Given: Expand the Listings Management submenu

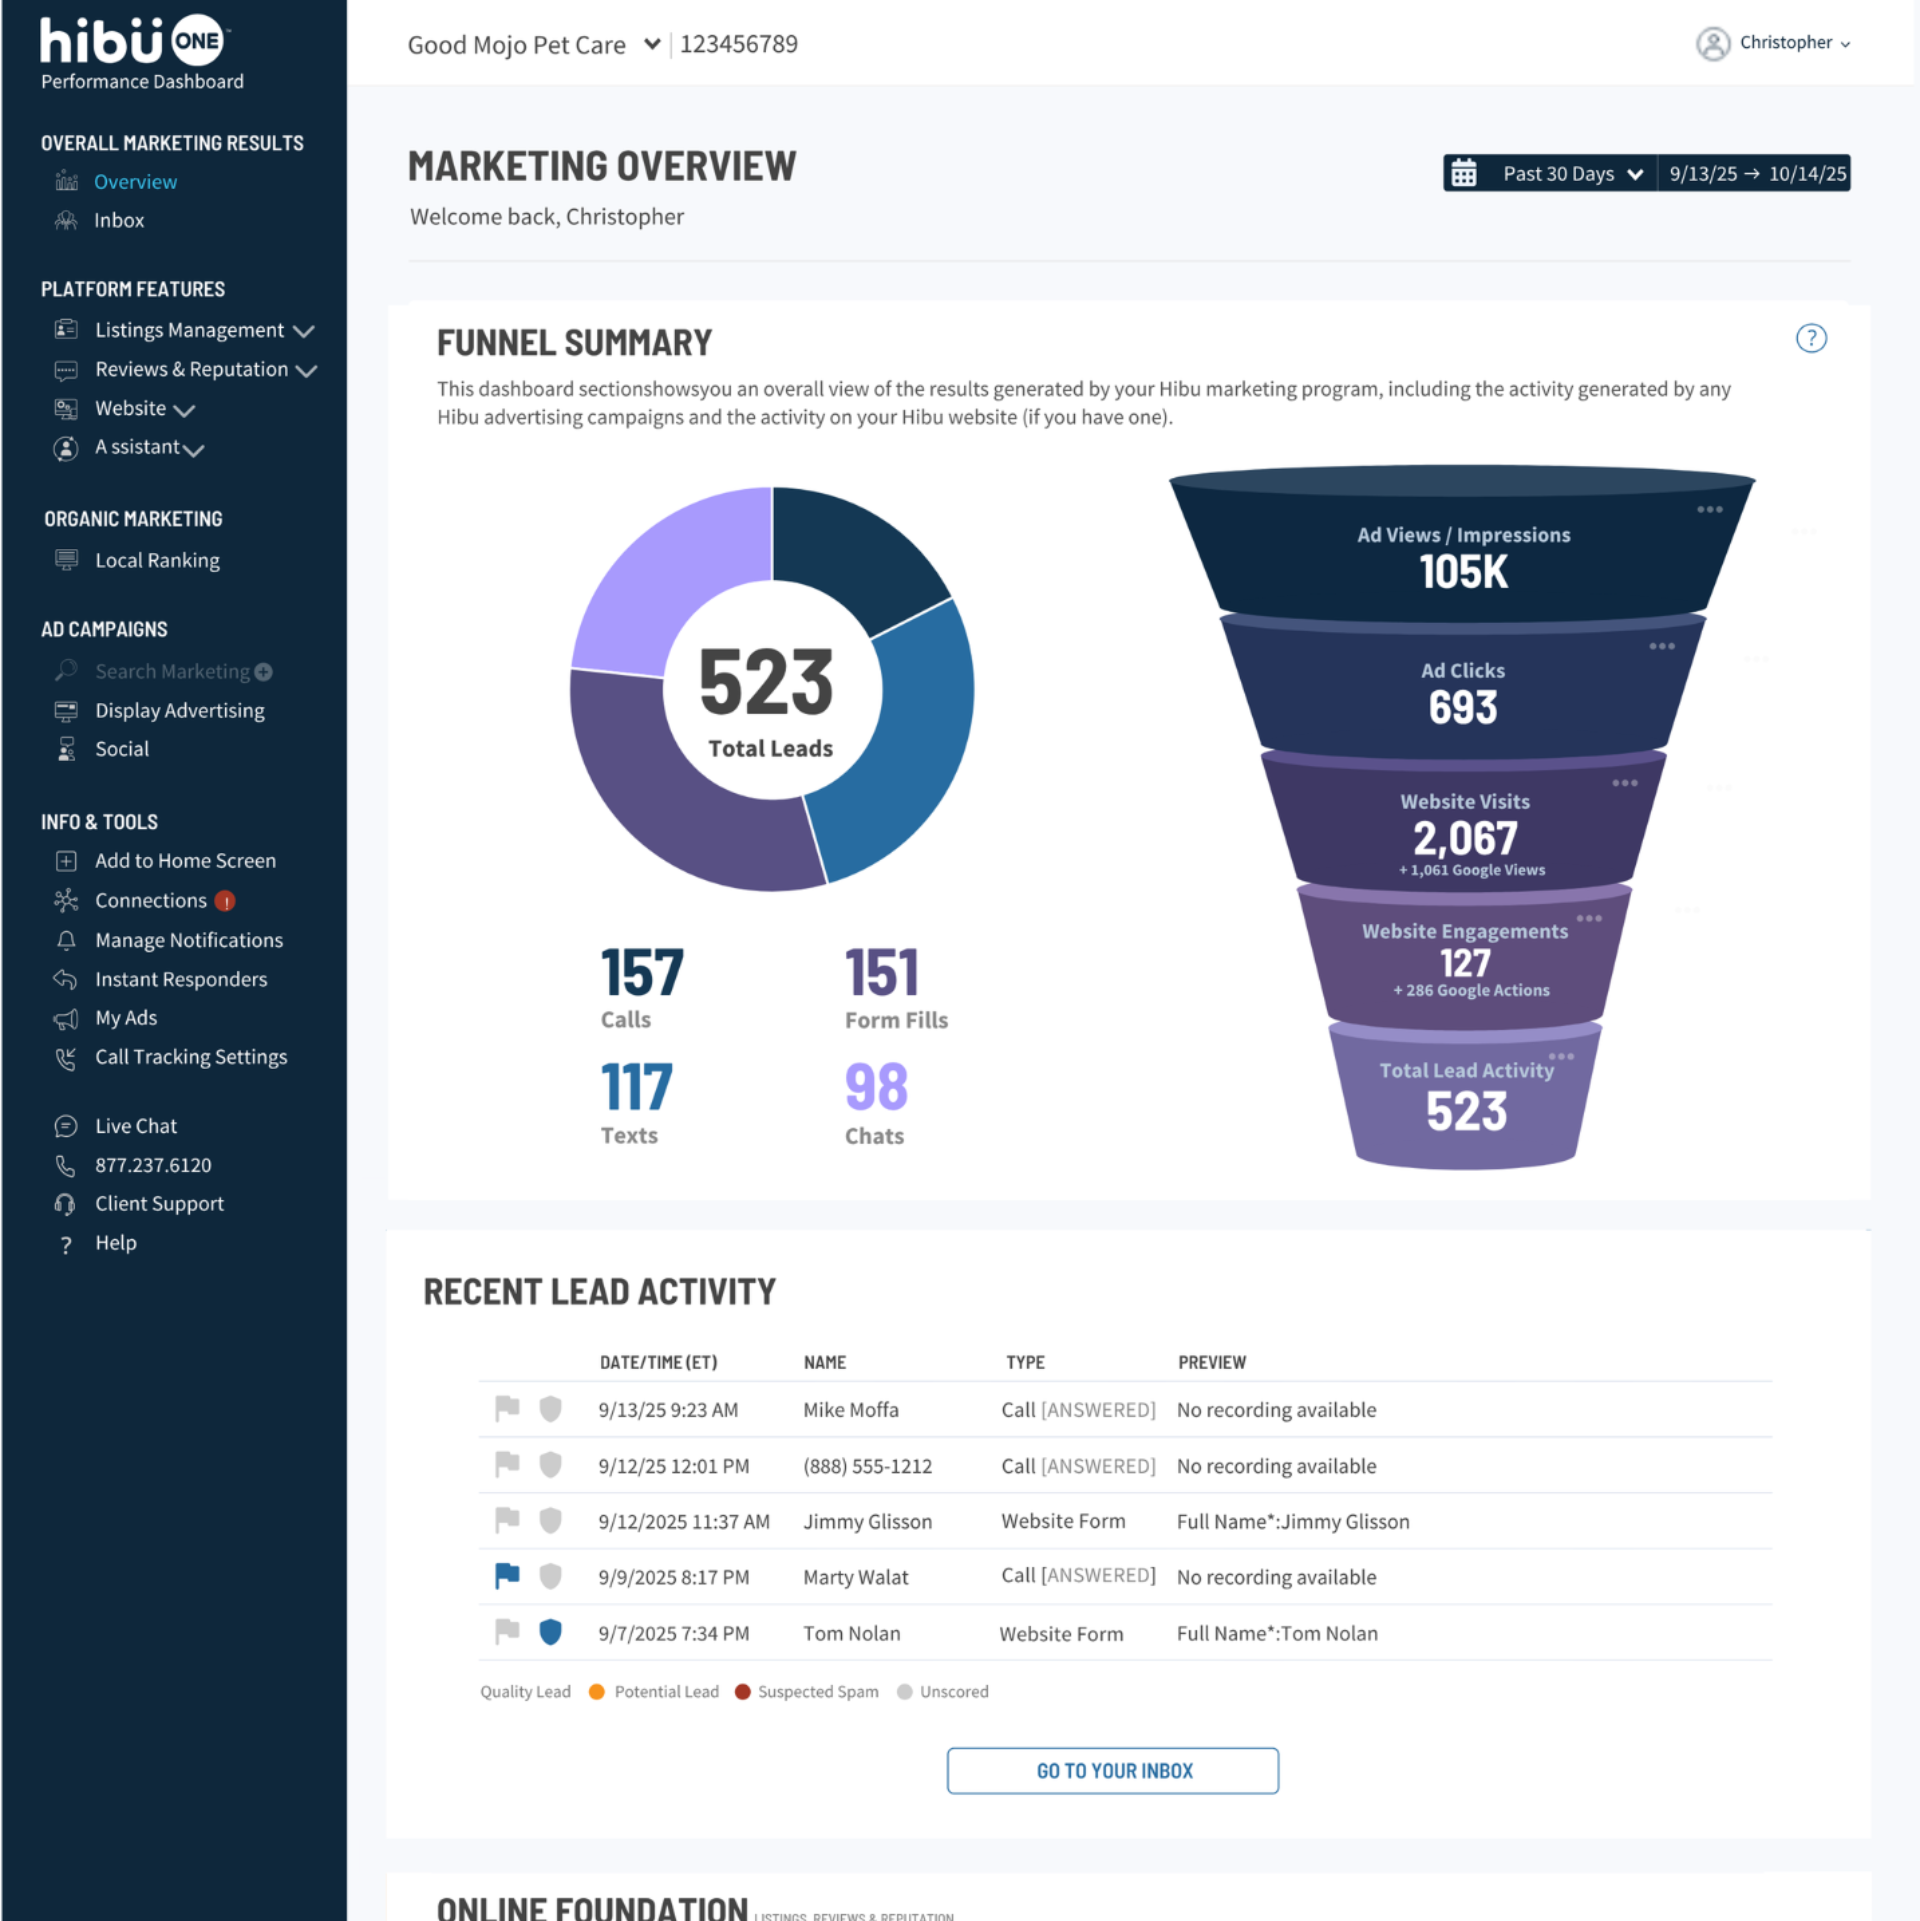Looking at the screenshot, I should coord(304,331).
